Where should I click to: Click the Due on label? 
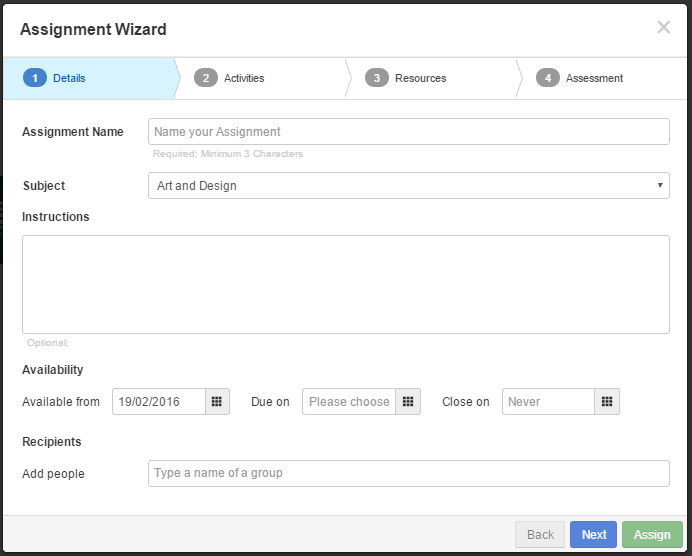[x=270, y=402]
